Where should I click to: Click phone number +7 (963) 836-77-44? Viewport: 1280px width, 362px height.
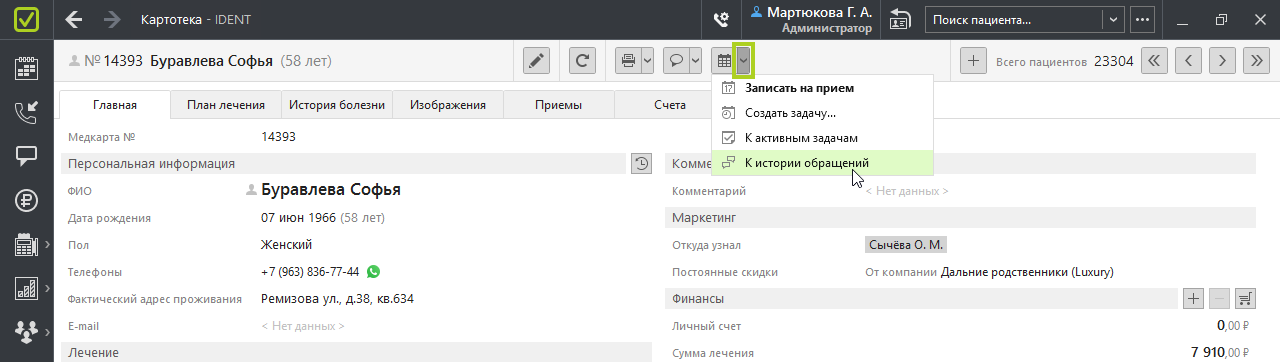(310, 271)
